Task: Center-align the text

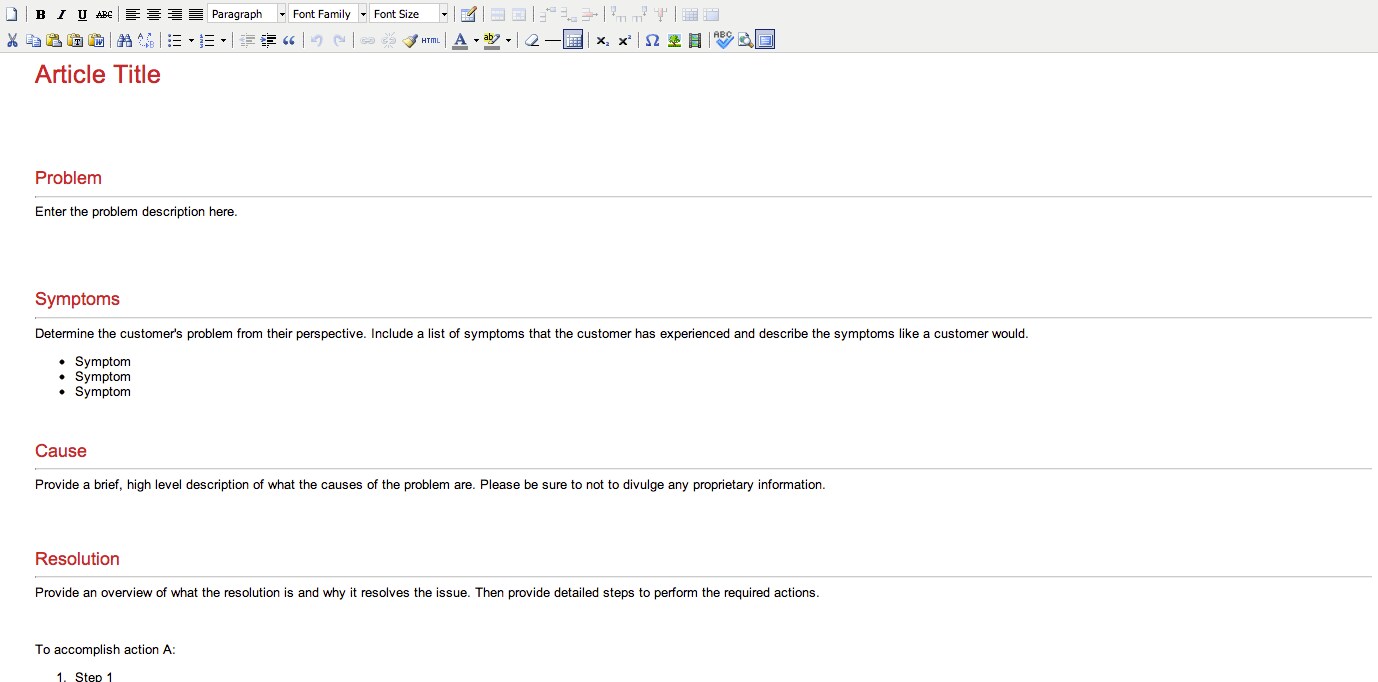Action: (x=154, y=14)
